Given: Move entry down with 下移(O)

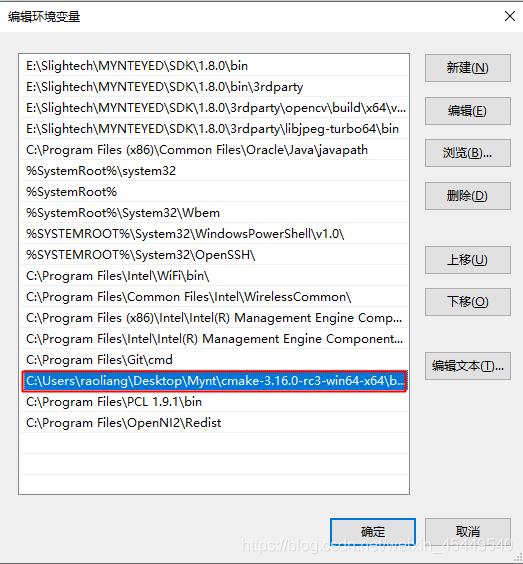Looking at the screenshot, I should (468, 302).
